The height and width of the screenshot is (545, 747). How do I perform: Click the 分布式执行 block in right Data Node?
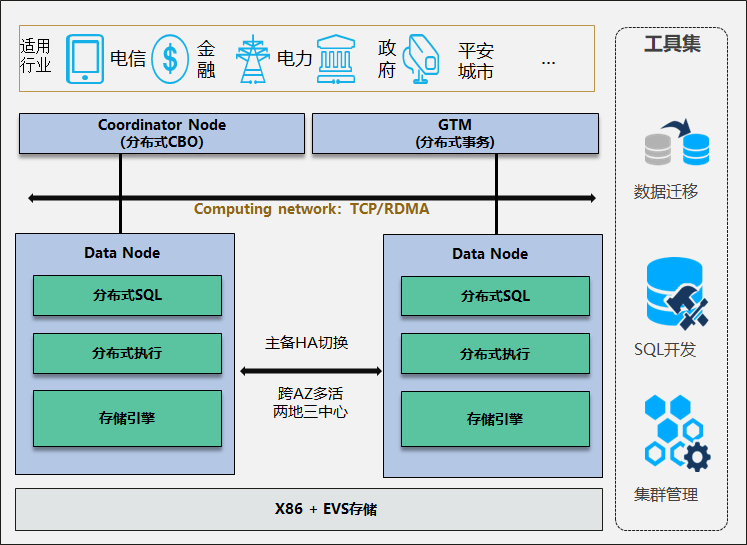coord(495,354)
